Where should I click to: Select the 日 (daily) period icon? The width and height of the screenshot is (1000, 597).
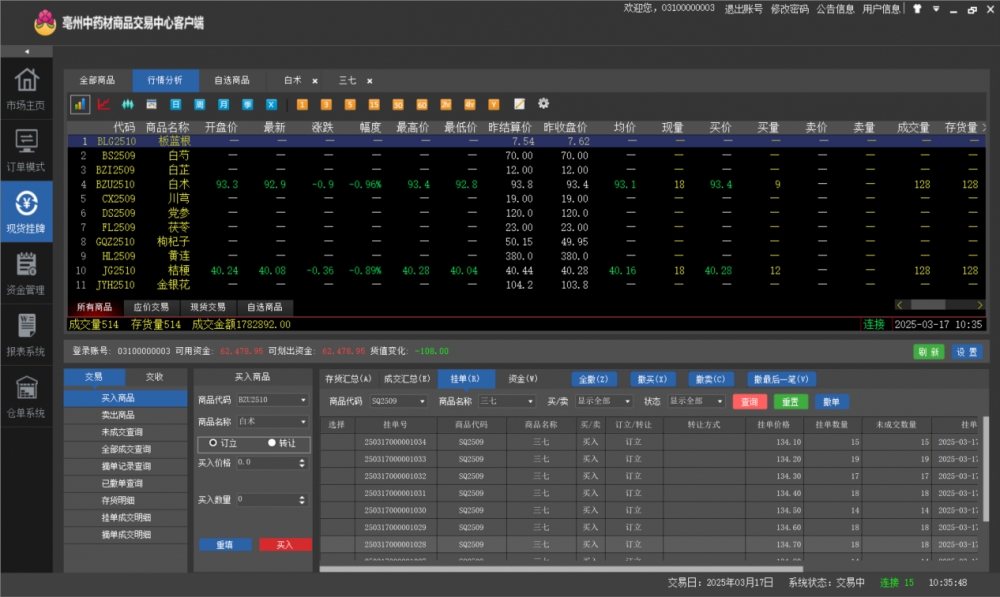click(176, 104)
